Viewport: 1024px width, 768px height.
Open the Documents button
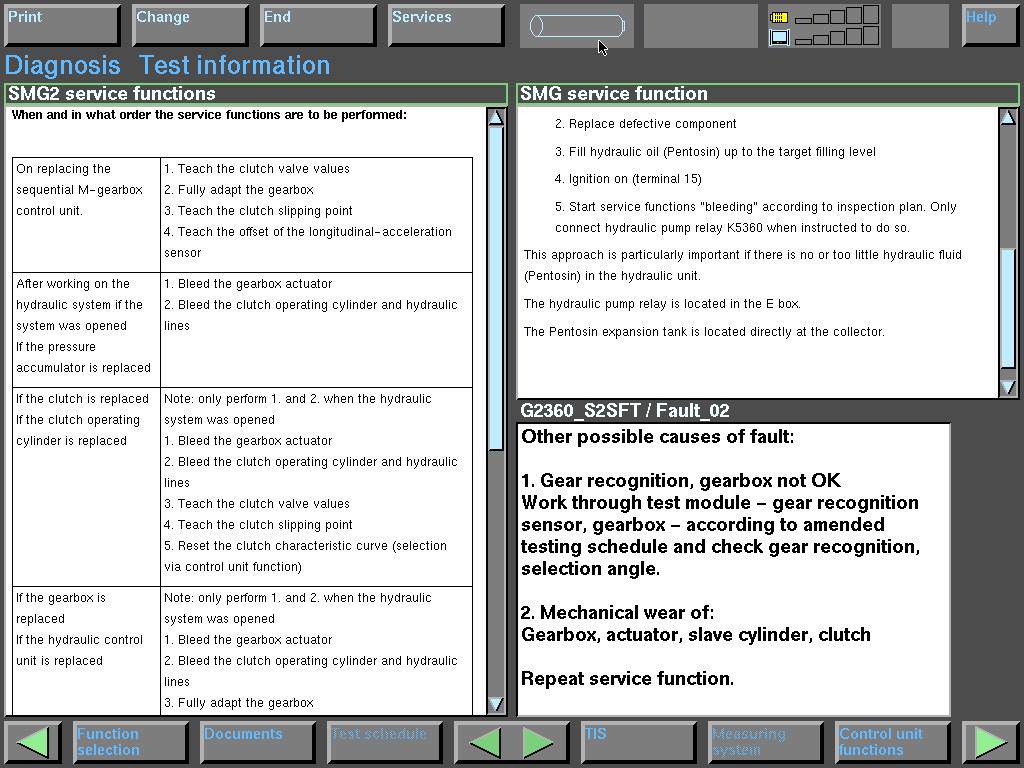pyautogui.click(x=258, y=742)
